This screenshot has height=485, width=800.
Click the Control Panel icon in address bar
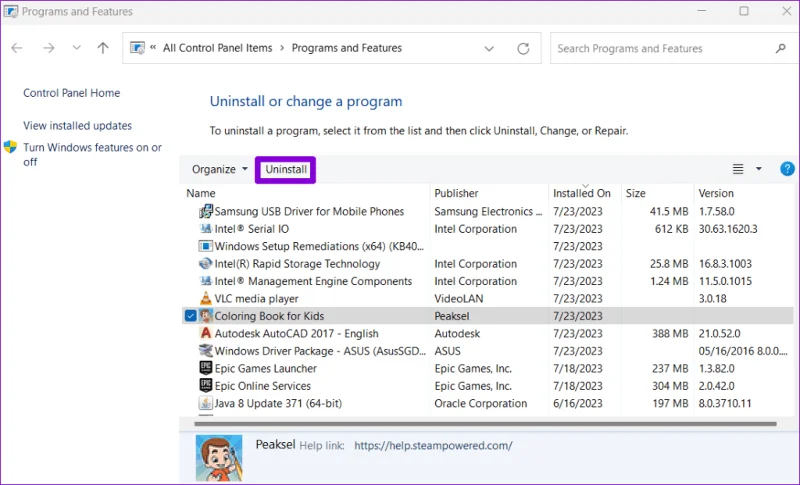pyautogui.click(x=137, y=48)
